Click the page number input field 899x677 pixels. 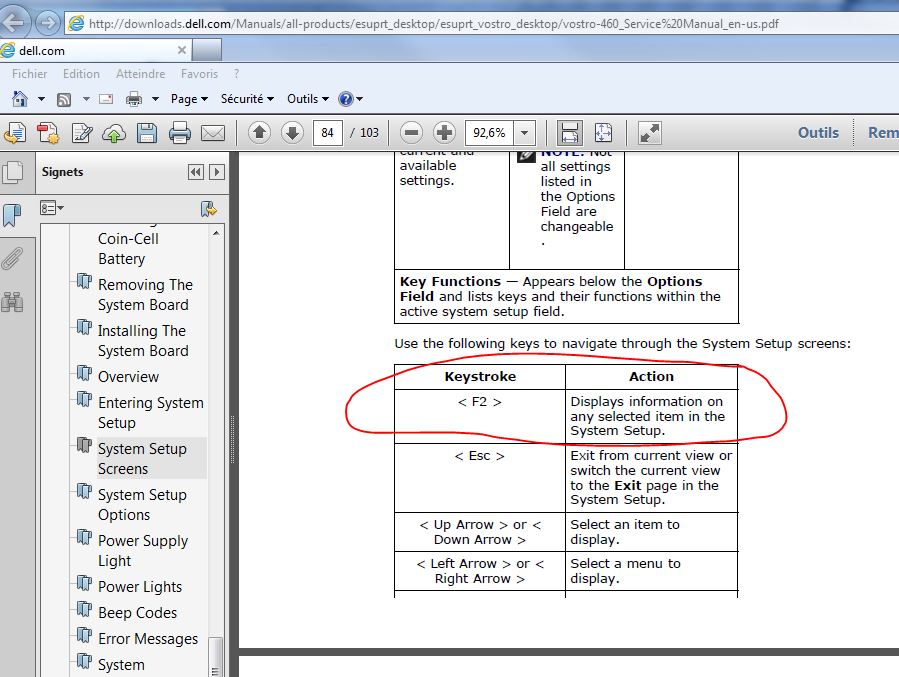click(x=327, y=133)
